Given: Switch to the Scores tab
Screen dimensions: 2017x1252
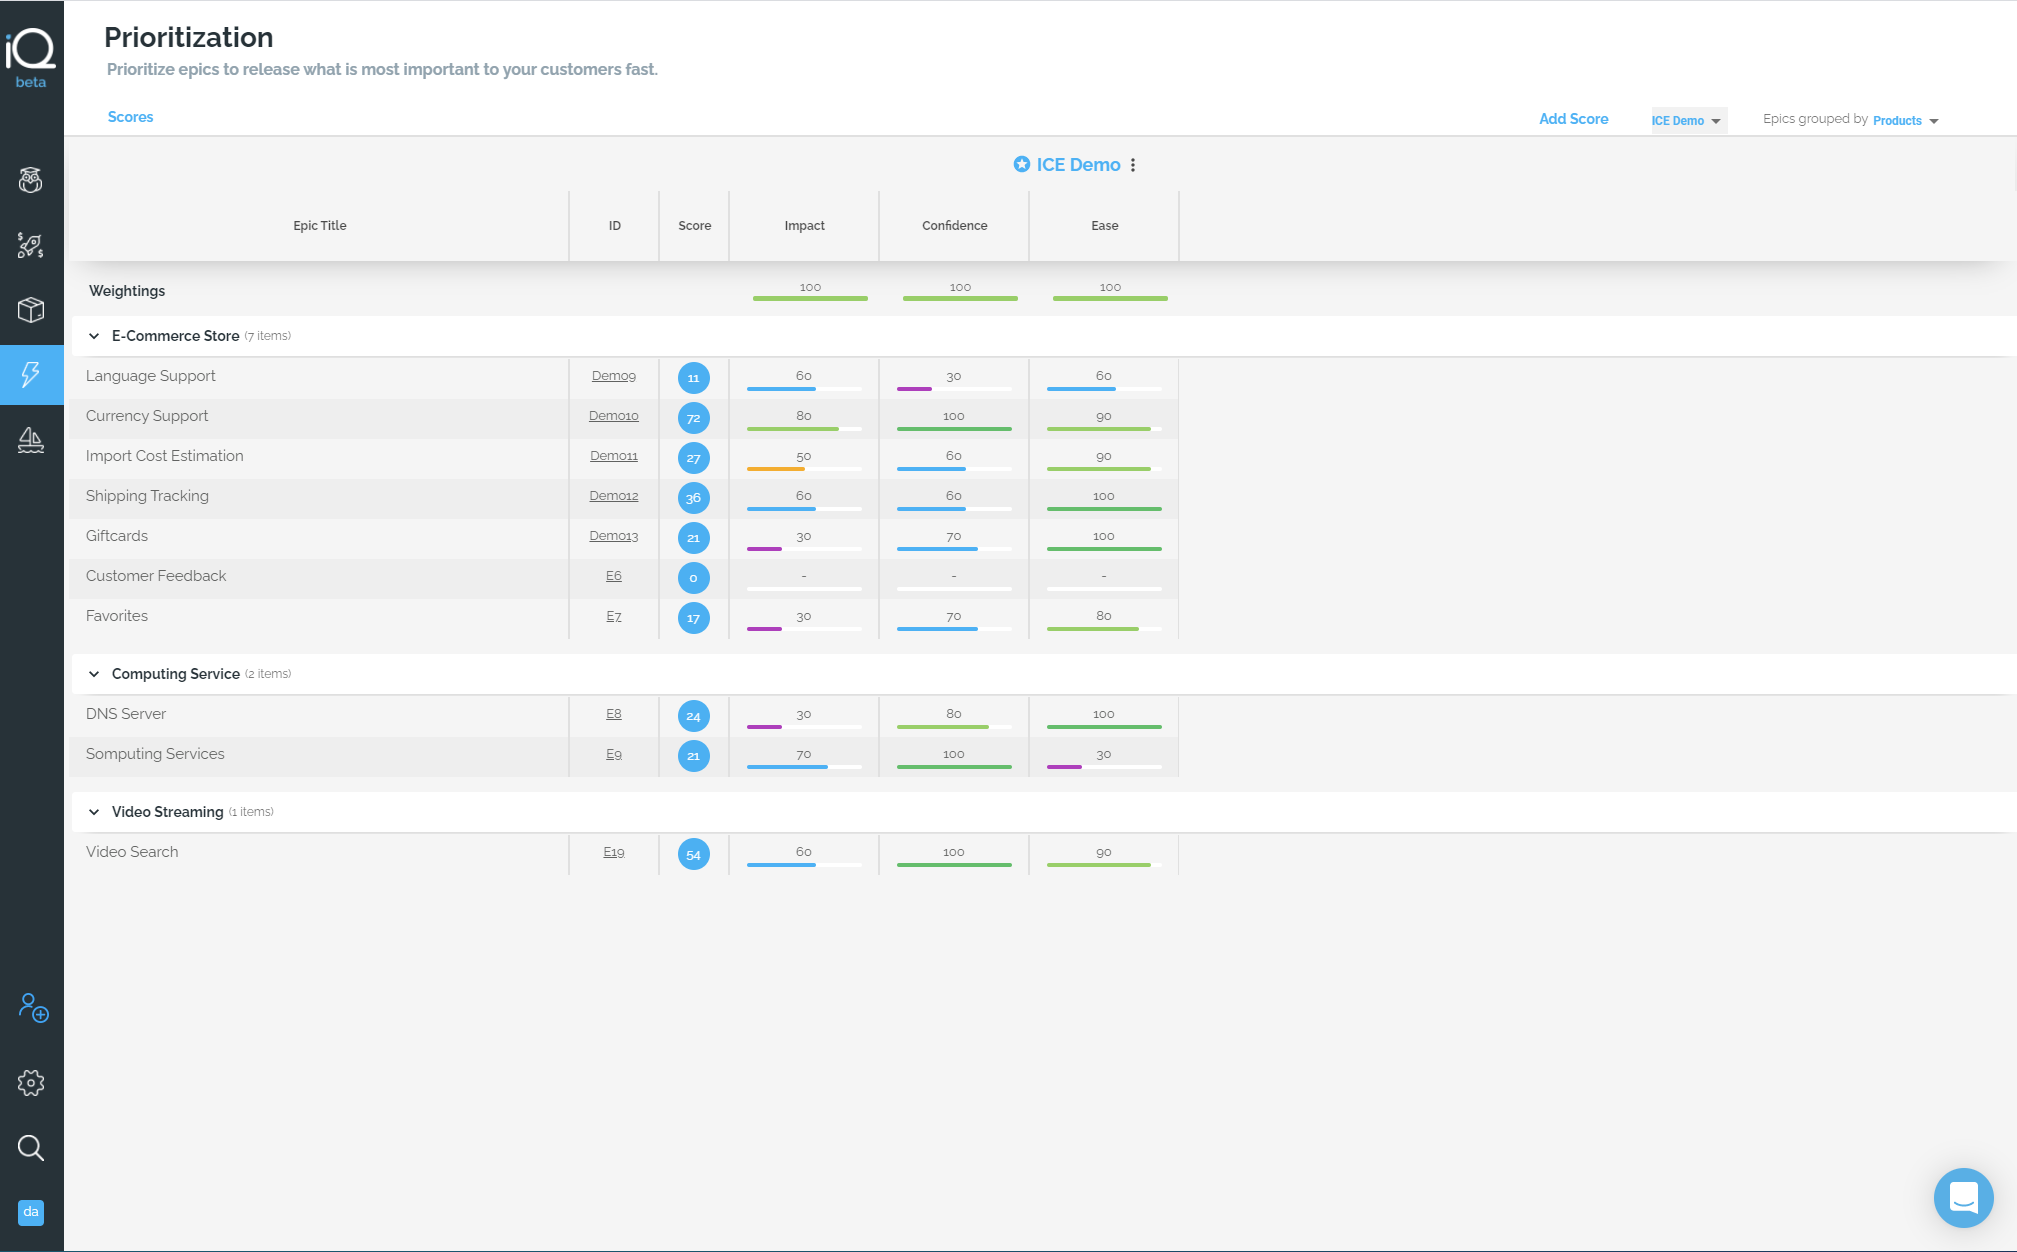Looking at the screenshot, I should coord(131,117).
